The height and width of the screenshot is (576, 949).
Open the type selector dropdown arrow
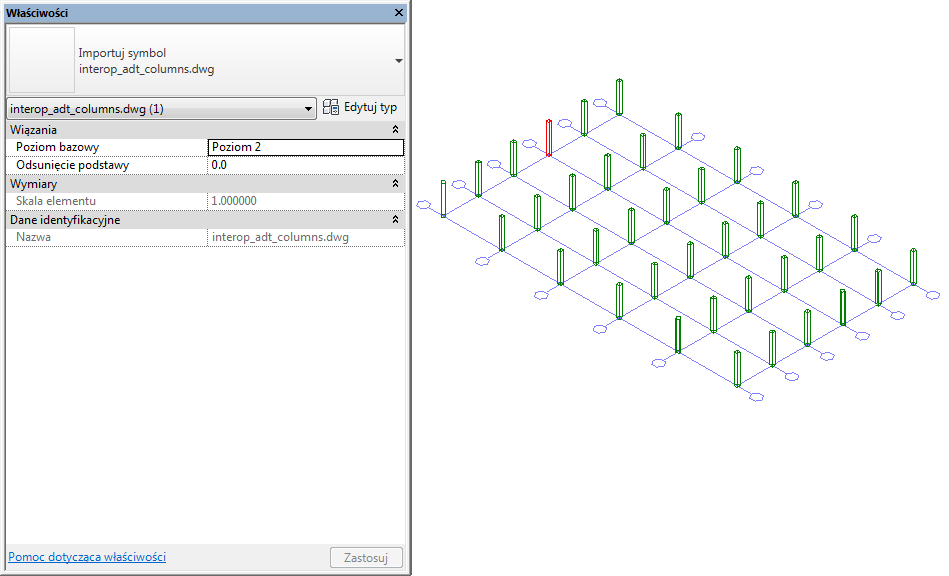(x=398, y=61)
